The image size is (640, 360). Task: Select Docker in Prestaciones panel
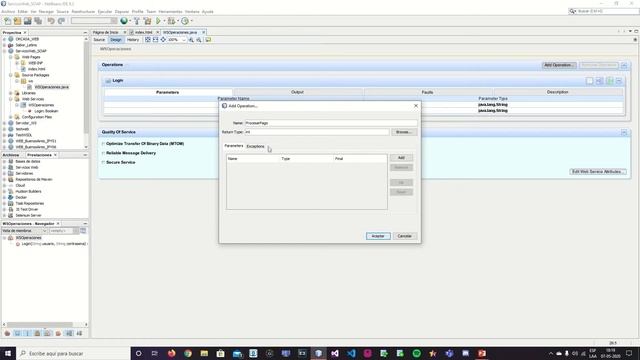coord(21,198)
